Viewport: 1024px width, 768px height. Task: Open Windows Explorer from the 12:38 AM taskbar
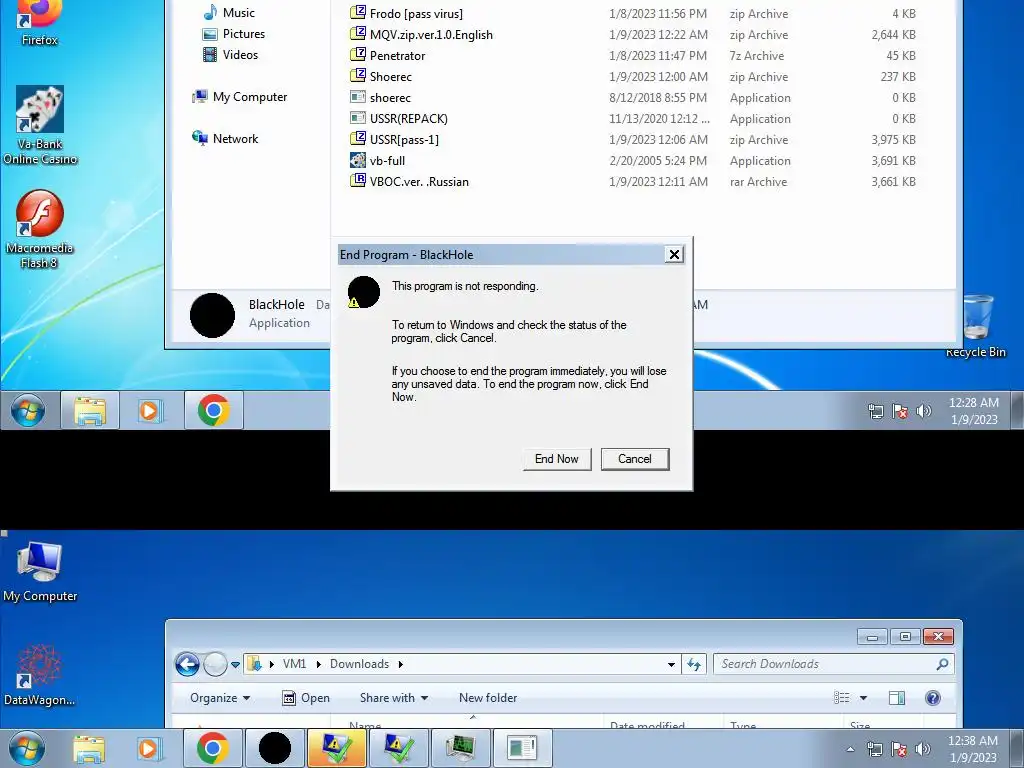89,748
